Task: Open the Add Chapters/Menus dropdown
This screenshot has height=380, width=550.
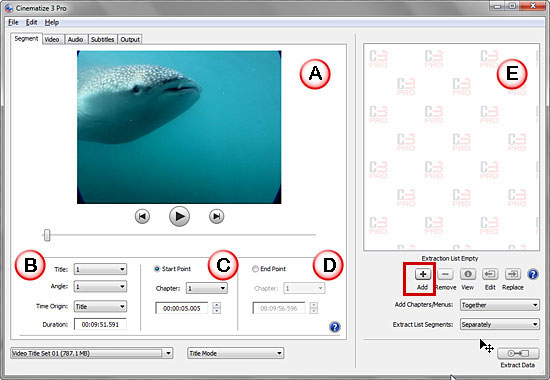Action: [499, 305]
